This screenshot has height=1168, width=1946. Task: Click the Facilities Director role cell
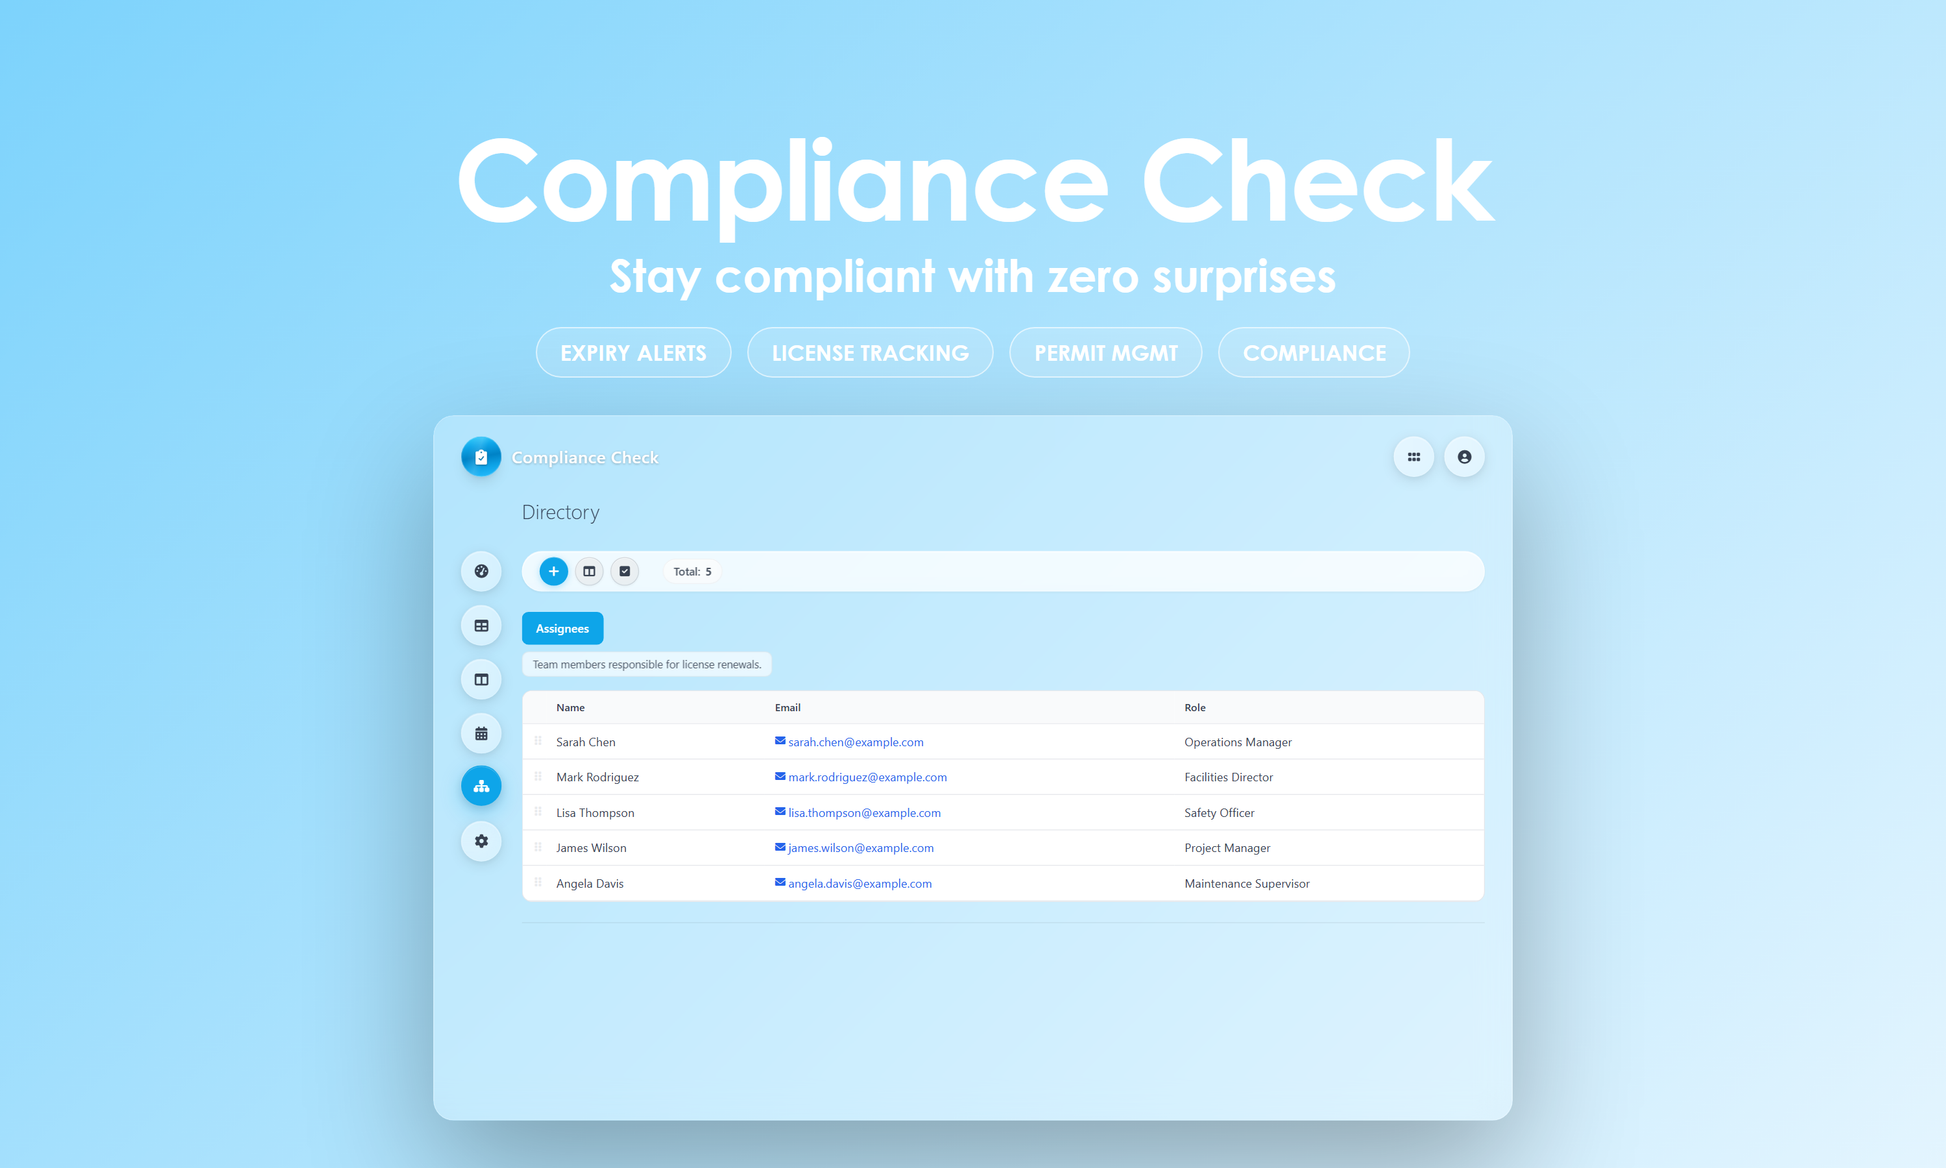1228,777
